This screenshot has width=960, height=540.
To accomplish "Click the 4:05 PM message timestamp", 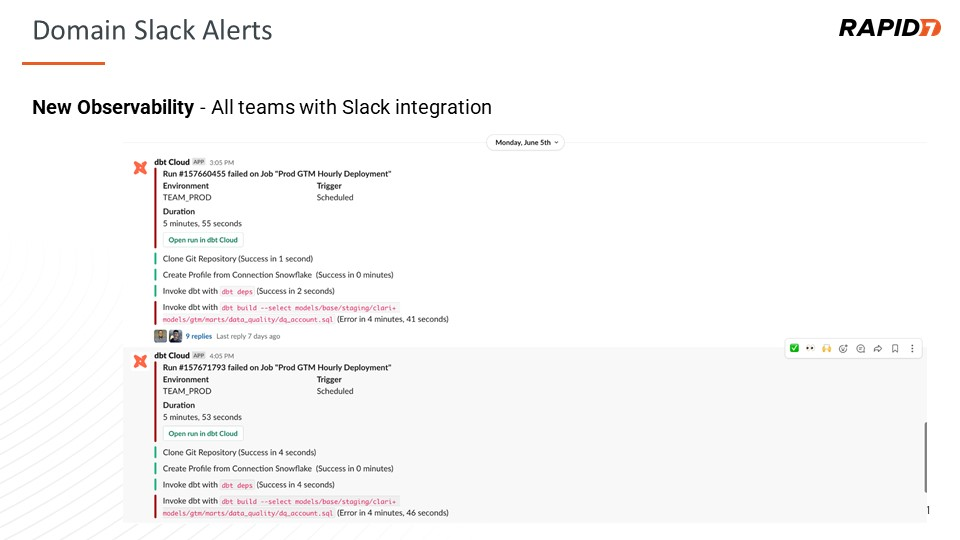I will point(222,356).
